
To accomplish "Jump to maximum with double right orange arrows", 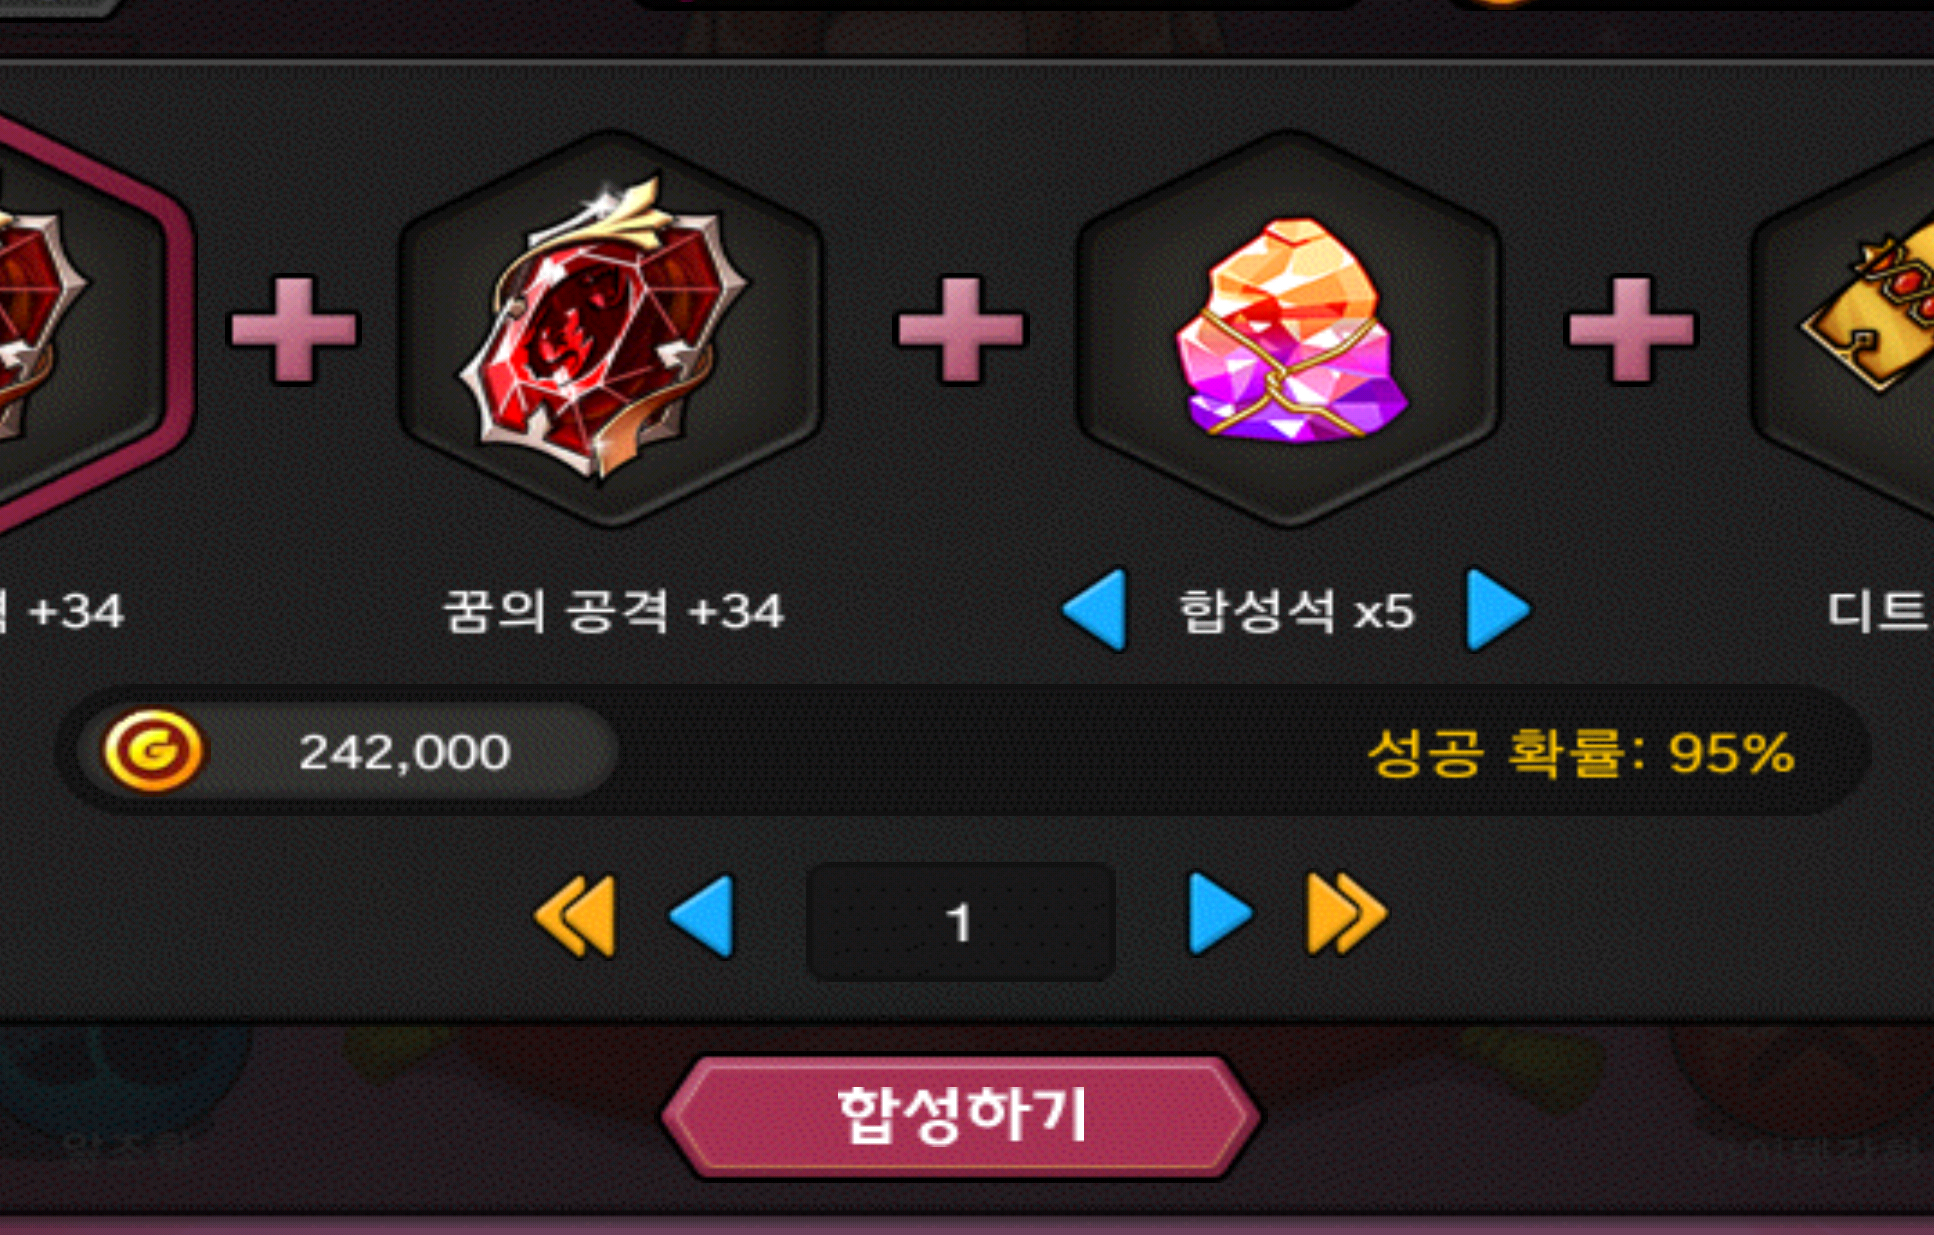I will [x=1346, y=914].
